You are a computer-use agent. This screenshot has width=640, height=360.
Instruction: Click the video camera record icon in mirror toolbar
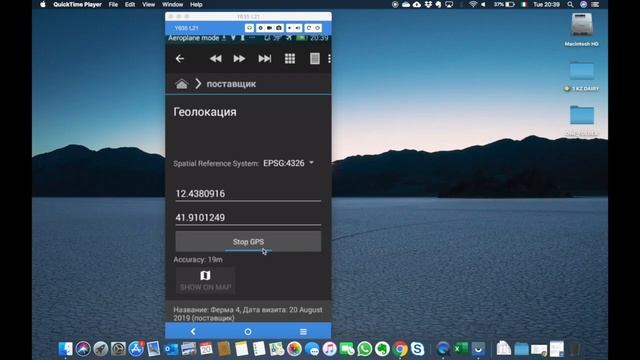coord(269,28)
